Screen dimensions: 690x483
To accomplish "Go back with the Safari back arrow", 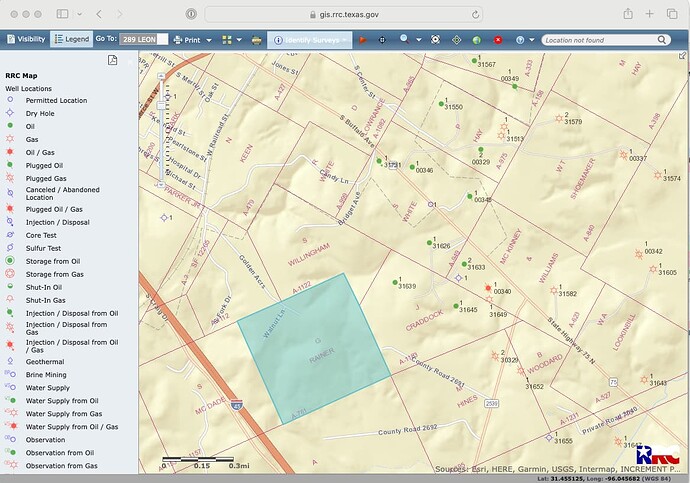I will tap(99, 14).
